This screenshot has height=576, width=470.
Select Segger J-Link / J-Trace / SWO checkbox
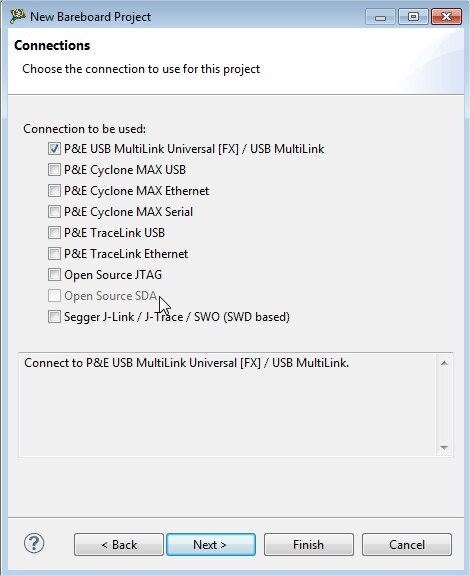pyautogui.click(x=54, y=317)
